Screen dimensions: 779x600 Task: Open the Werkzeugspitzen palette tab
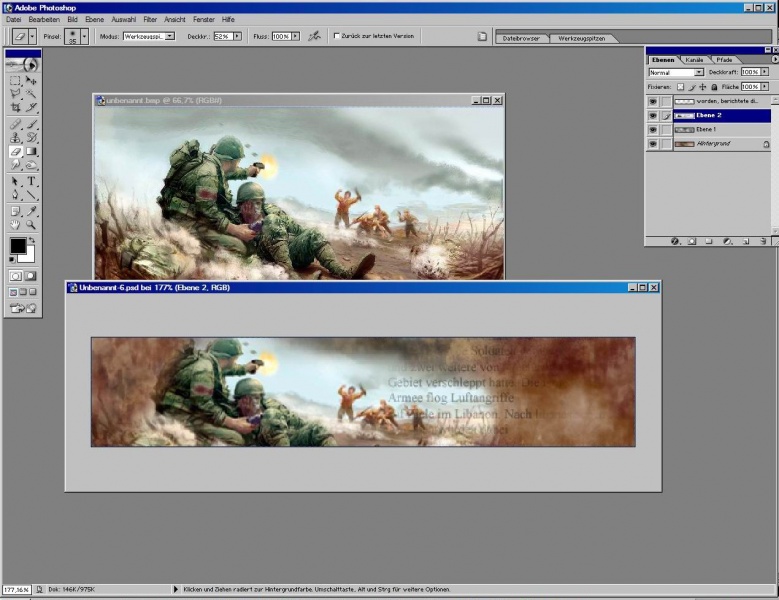tap(579, 38)
